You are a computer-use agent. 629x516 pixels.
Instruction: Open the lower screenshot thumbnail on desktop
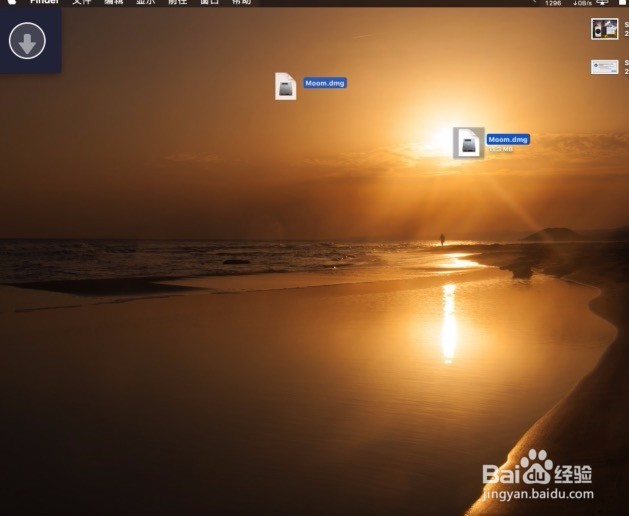click(x=605, y=67)
